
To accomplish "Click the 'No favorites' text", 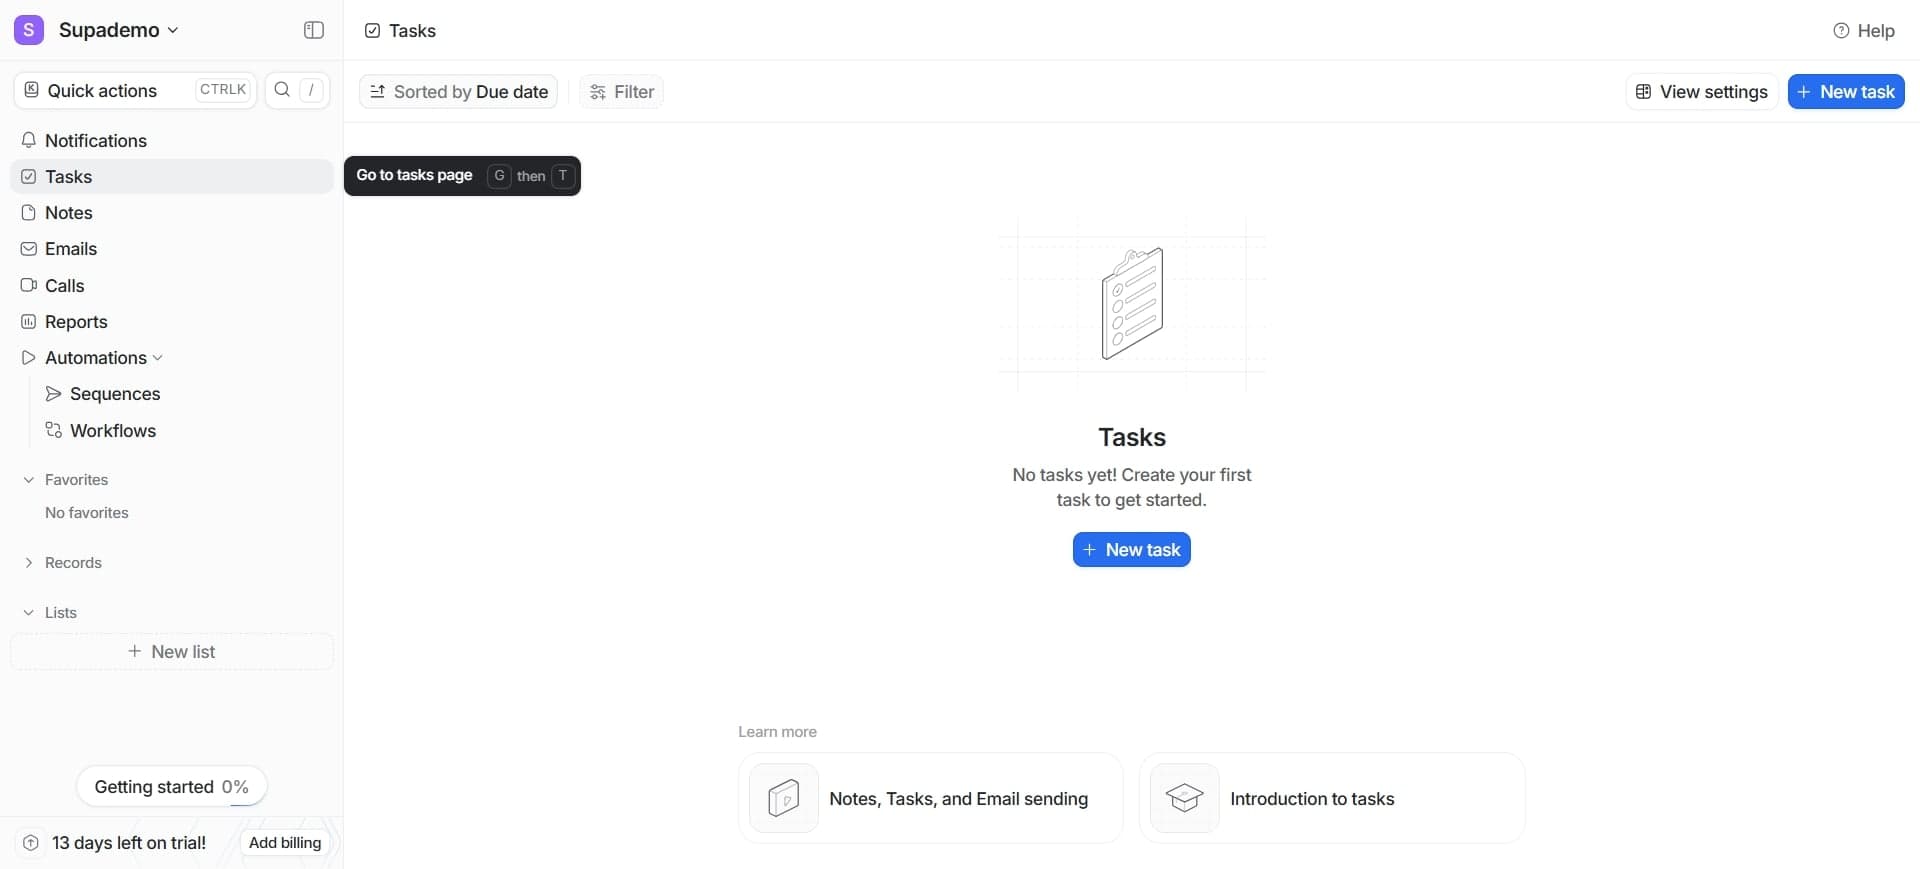I will (87, 513).
